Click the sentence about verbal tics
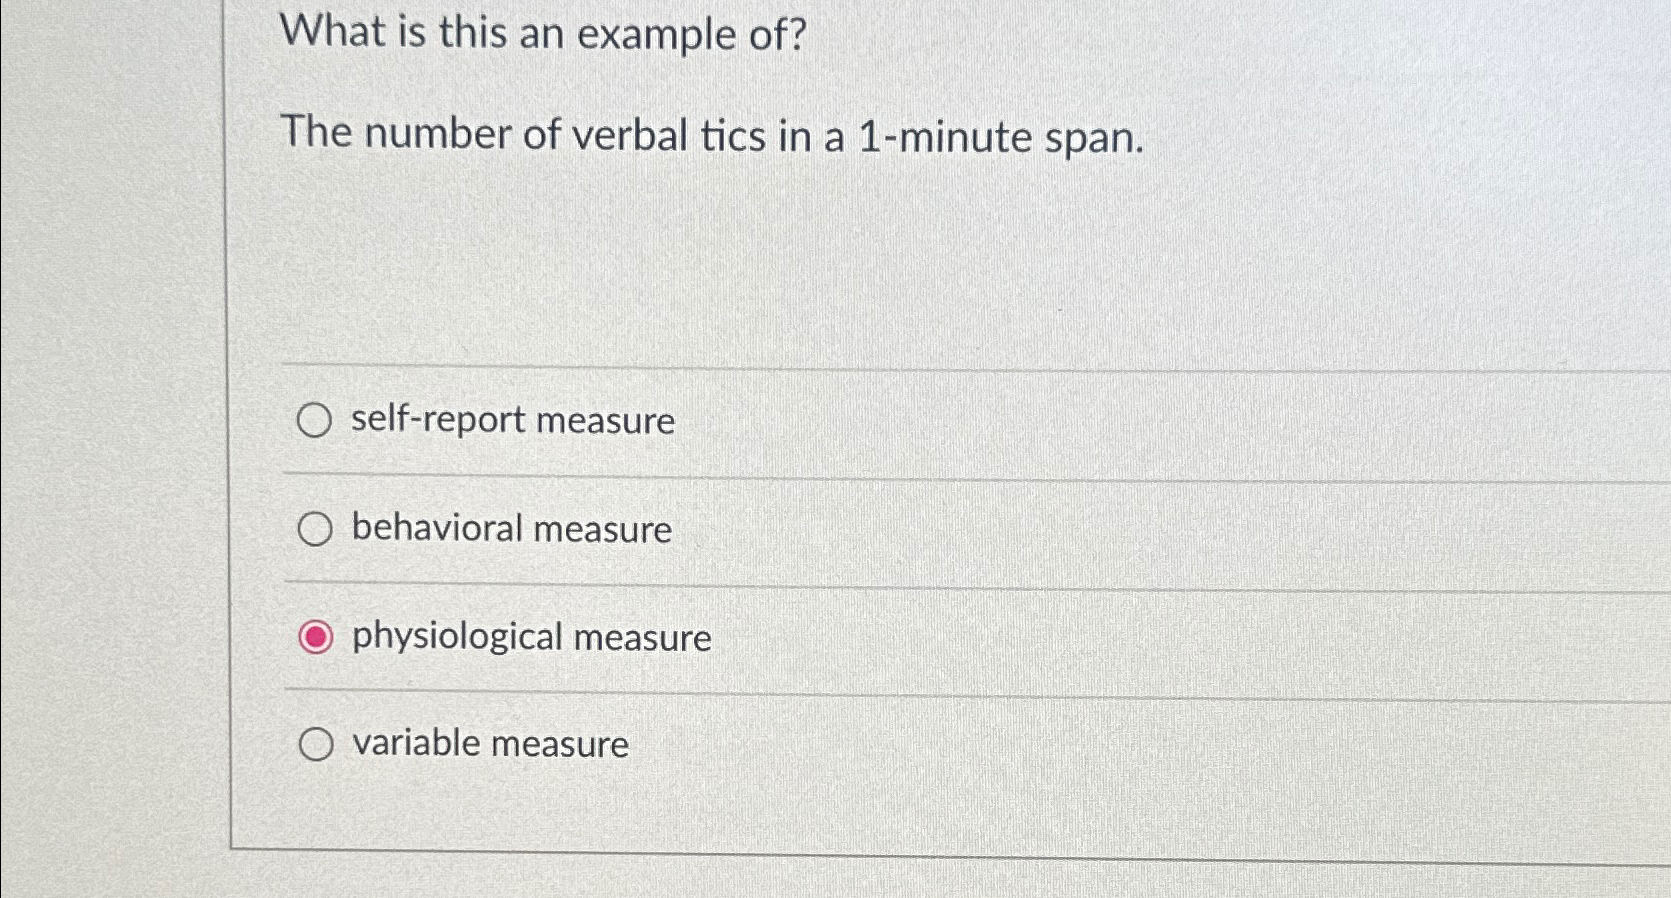1671x898 pixels. [x=713, y=135]
